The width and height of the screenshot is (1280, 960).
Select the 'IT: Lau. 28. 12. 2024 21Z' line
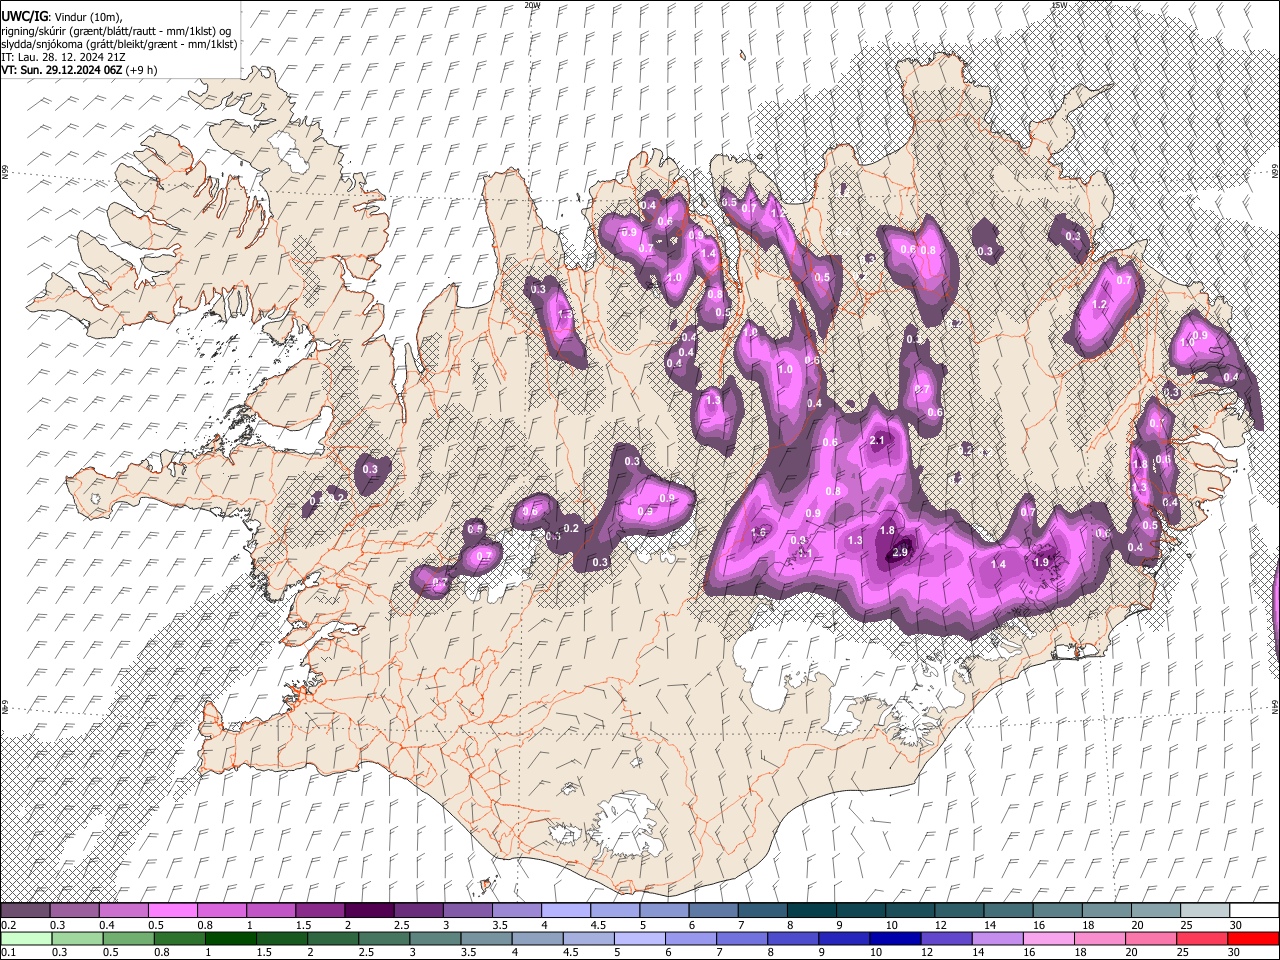(63, 57)
